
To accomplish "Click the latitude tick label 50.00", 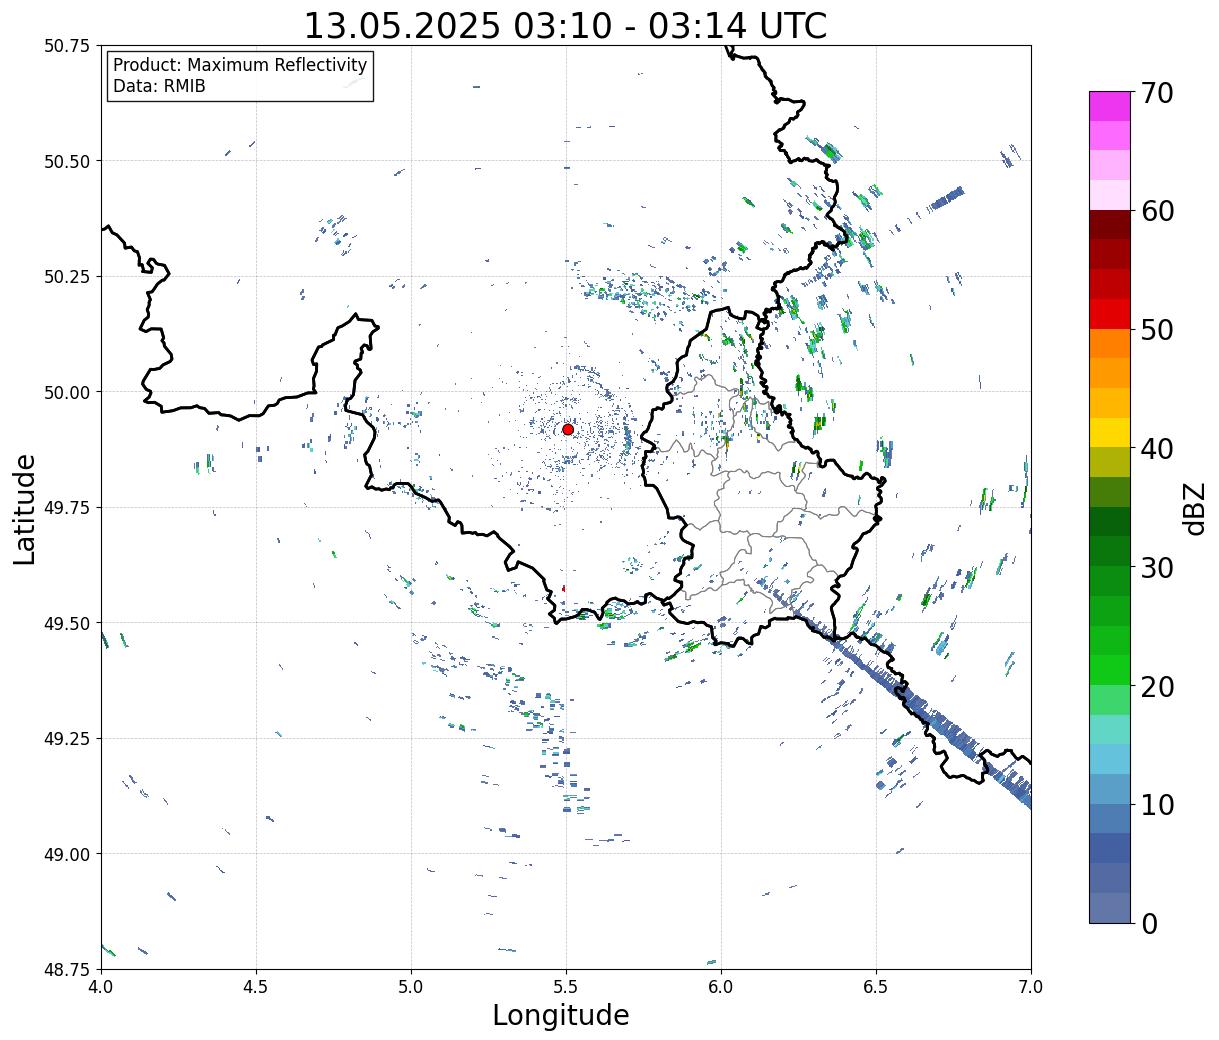I will coord(67,392).
